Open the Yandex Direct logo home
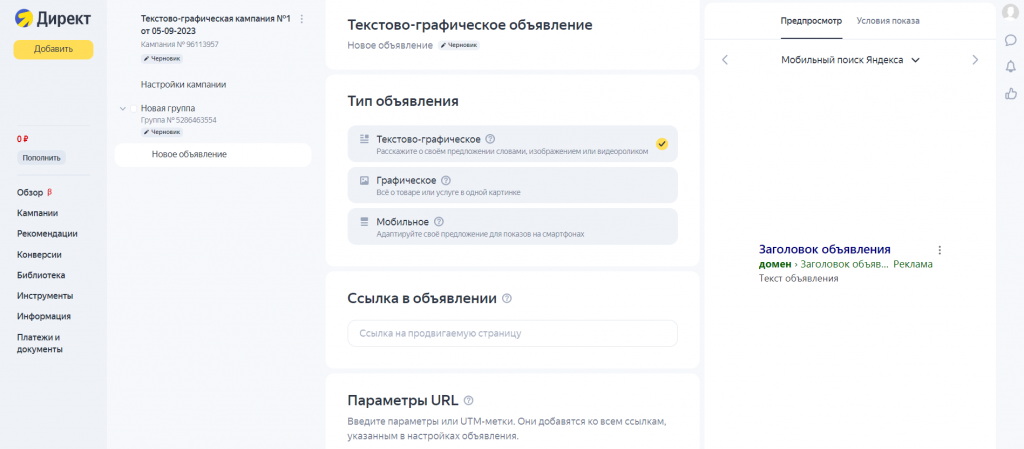The width and height of the screenshot is (1024, 449). tap(53, 19)
